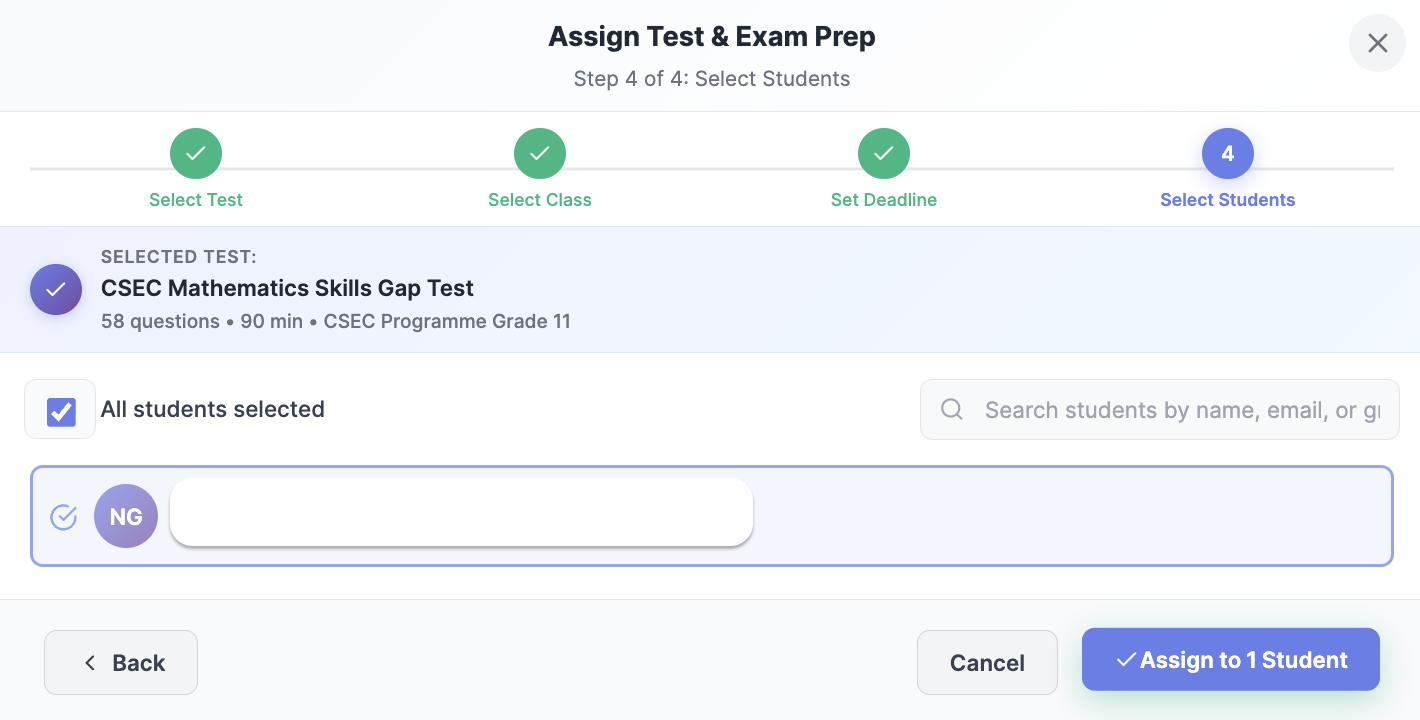Click the search magnifier icon
Viewport: 1420px width, 720px height.
pos(952,409)
